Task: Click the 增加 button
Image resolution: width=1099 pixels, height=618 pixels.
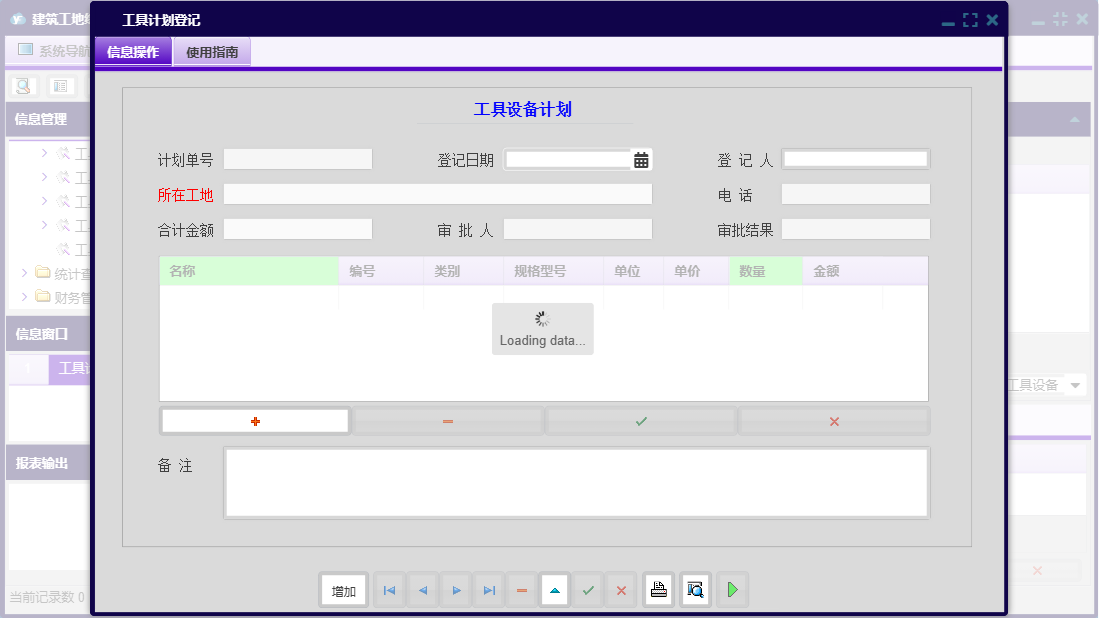Action: [343, 590]
